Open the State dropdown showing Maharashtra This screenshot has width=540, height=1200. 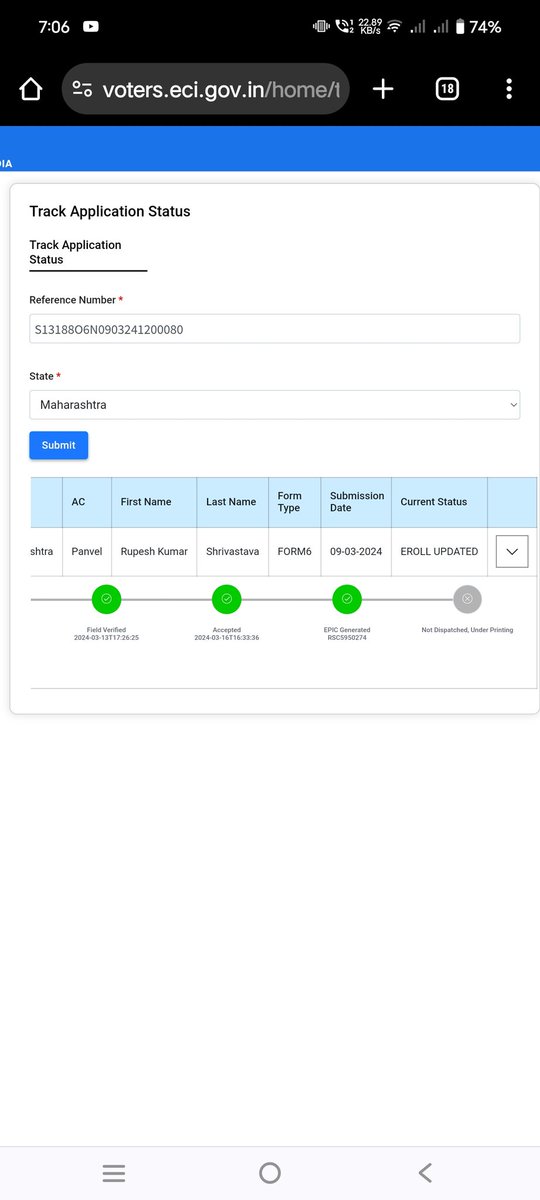(274, 405)
